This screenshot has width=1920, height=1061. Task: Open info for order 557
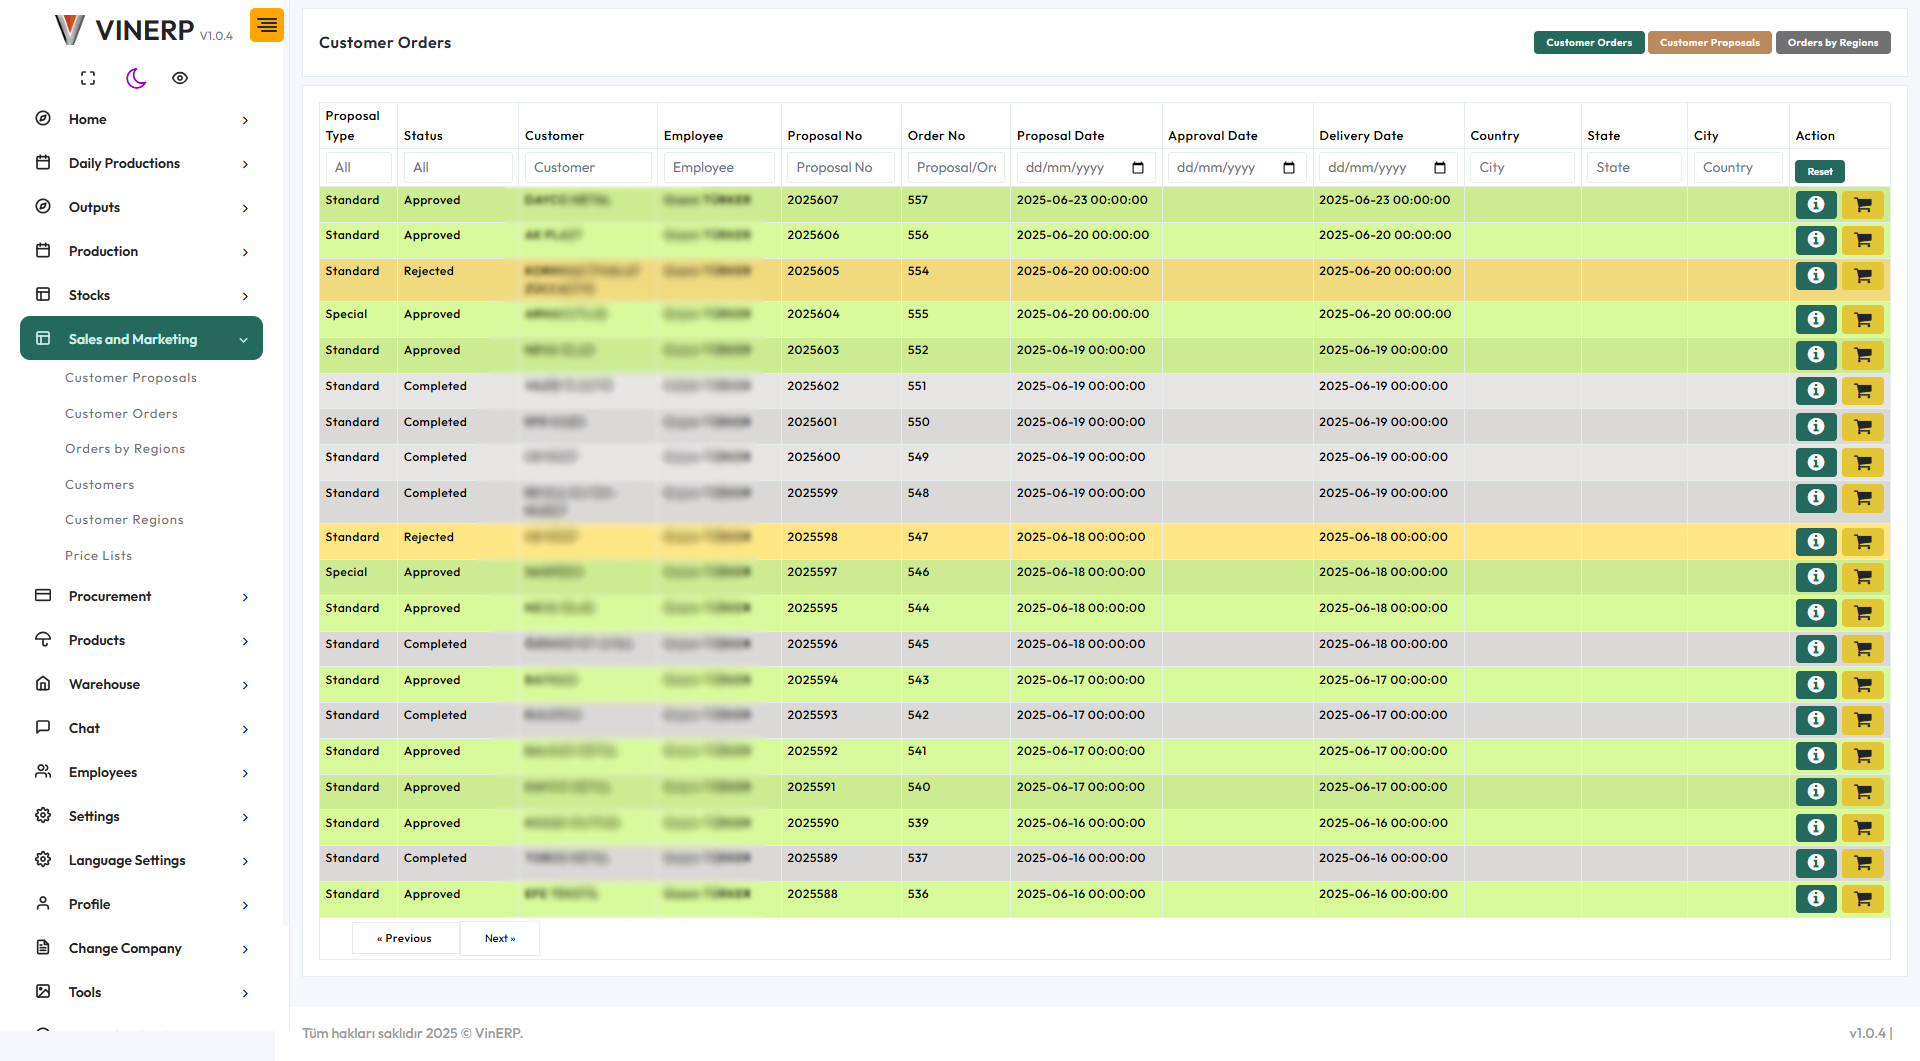pos(1816,205)
